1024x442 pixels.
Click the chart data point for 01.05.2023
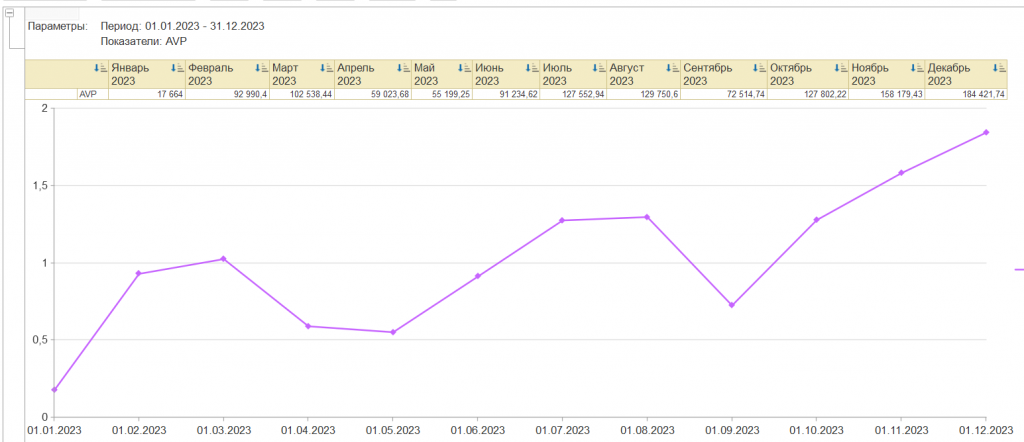click(393, 332)
